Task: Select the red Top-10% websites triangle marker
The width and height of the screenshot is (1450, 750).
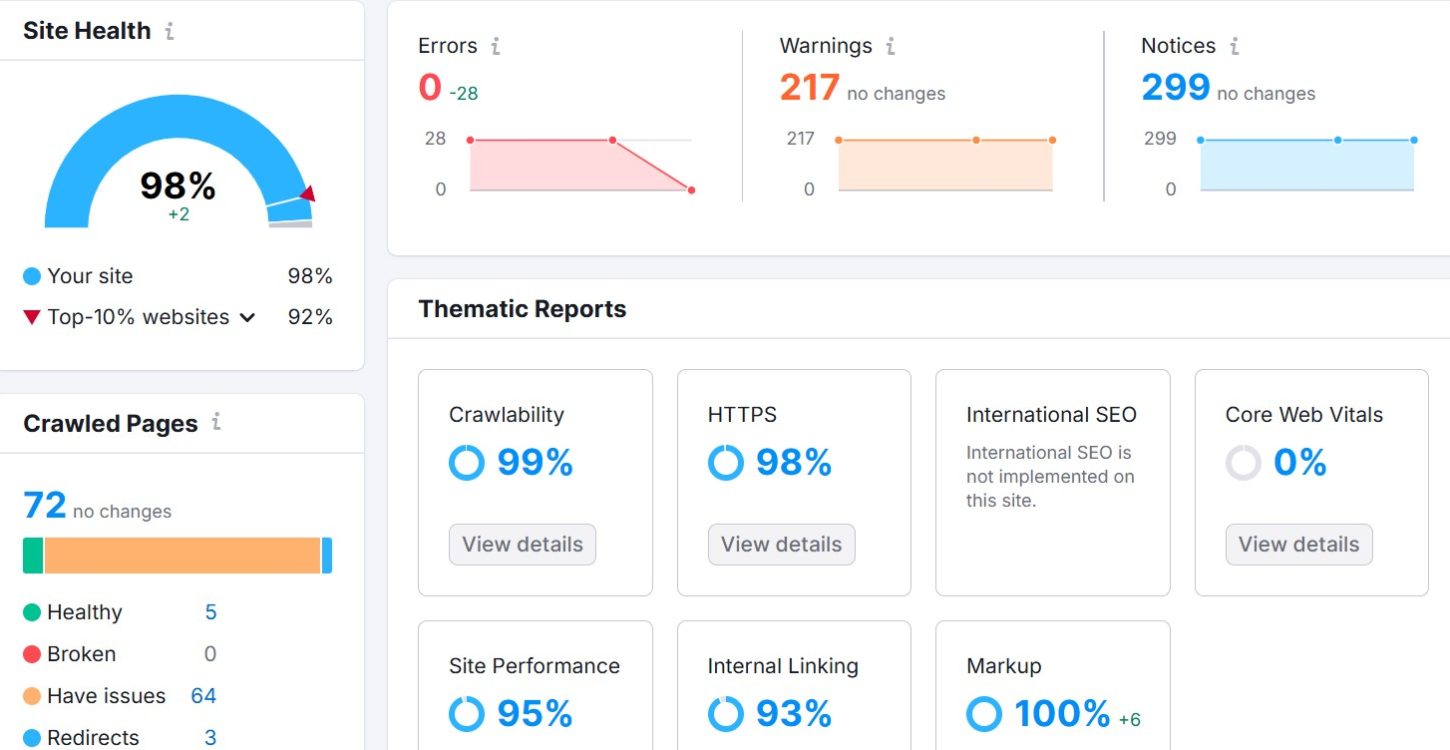Action: [x=32, y=317]
